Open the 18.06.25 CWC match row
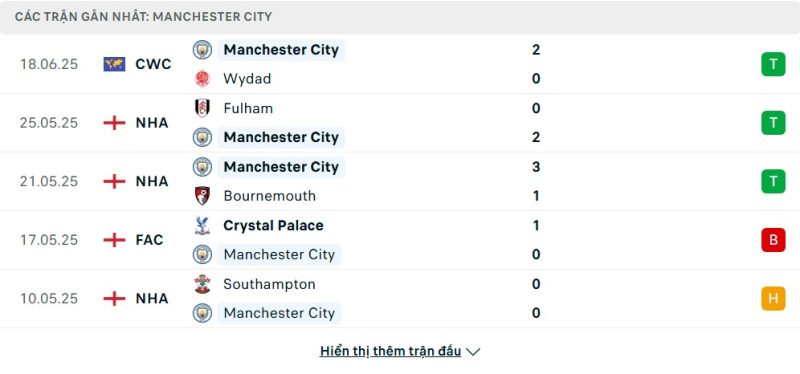 point(400,64)
